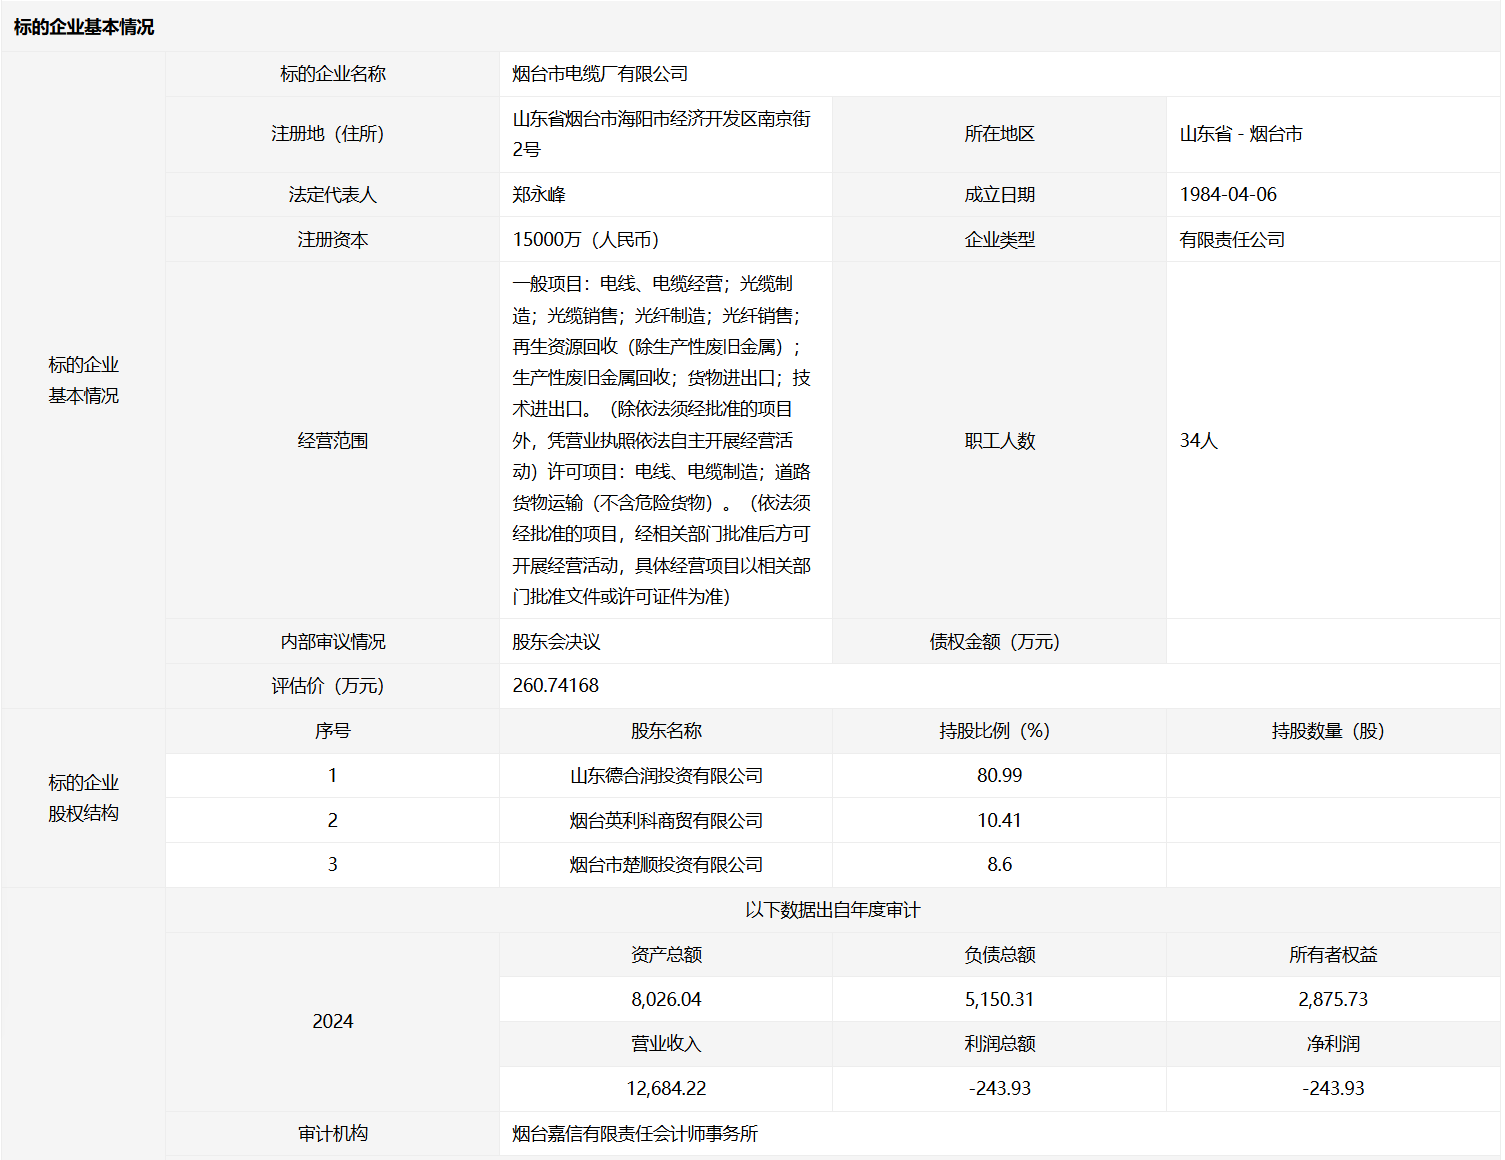The height and width of the screenshot is (1160, 1505).
Task: Click the operating revenue value 12,684.22
Action: 666,1089
